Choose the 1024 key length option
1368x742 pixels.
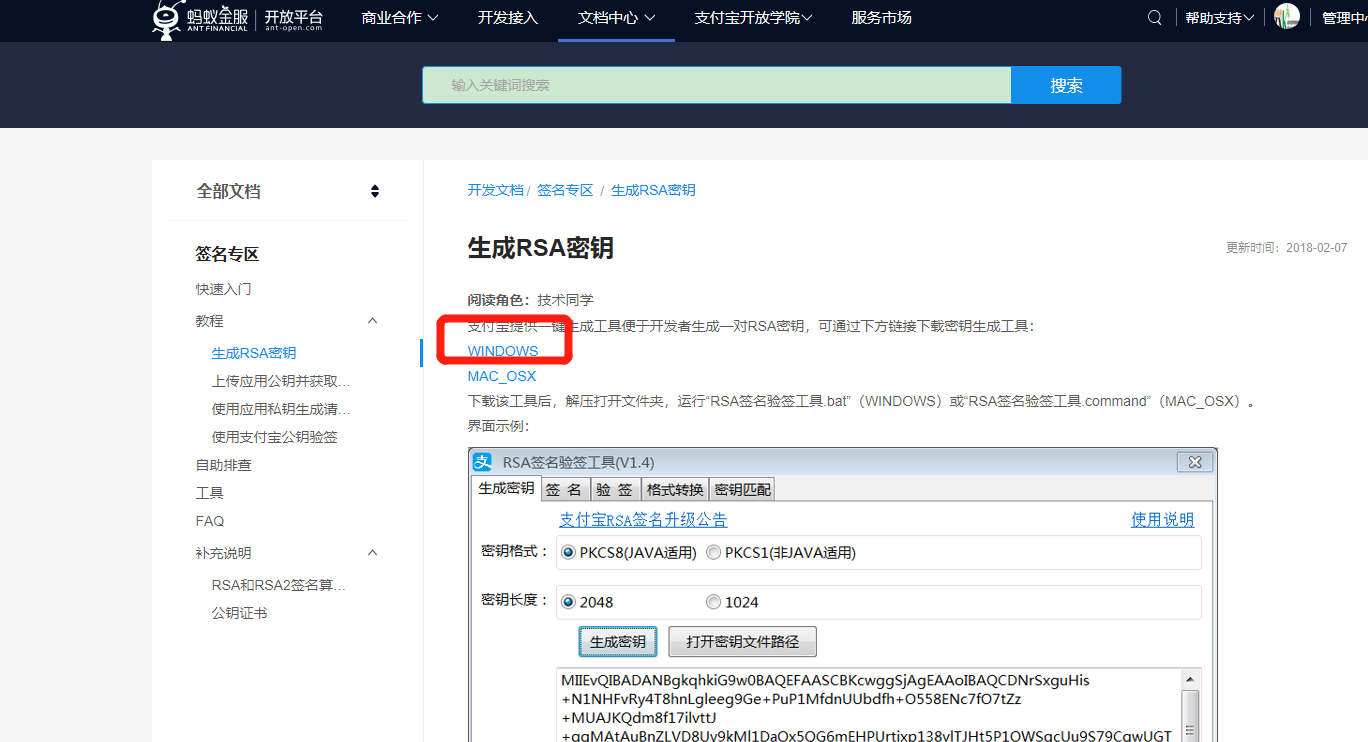pyautogui.click(x=713, y=602)
